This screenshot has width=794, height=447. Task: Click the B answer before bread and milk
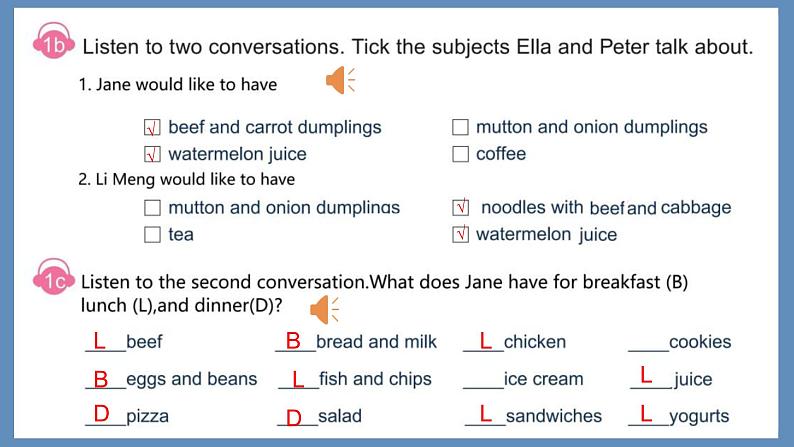point(293,341)
